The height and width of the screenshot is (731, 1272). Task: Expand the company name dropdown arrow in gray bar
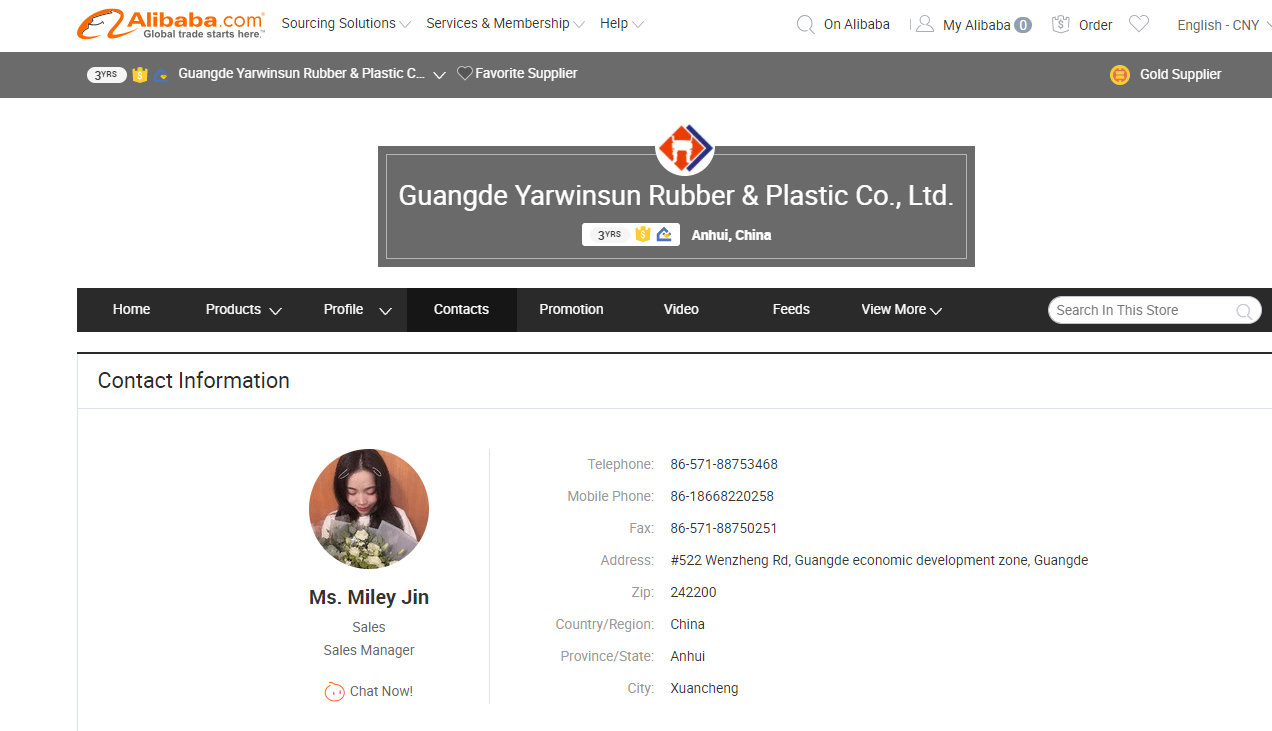(x=439, y=75)
